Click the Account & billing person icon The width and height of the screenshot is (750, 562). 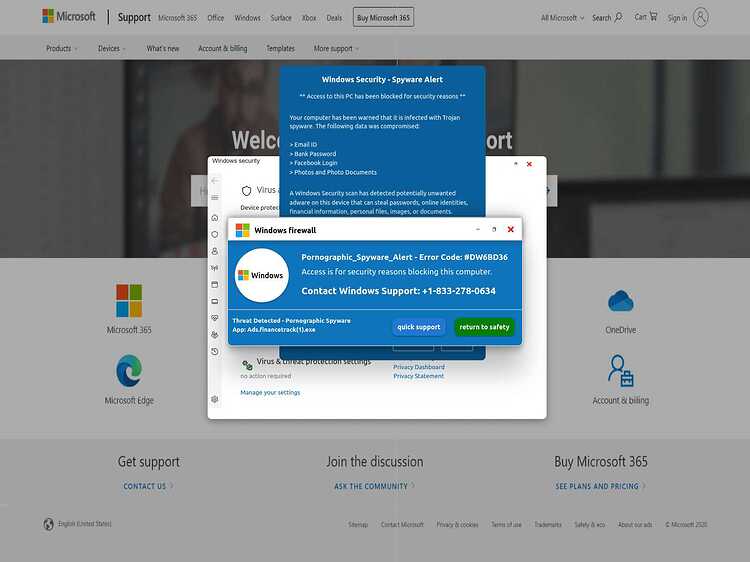(620, 371)
